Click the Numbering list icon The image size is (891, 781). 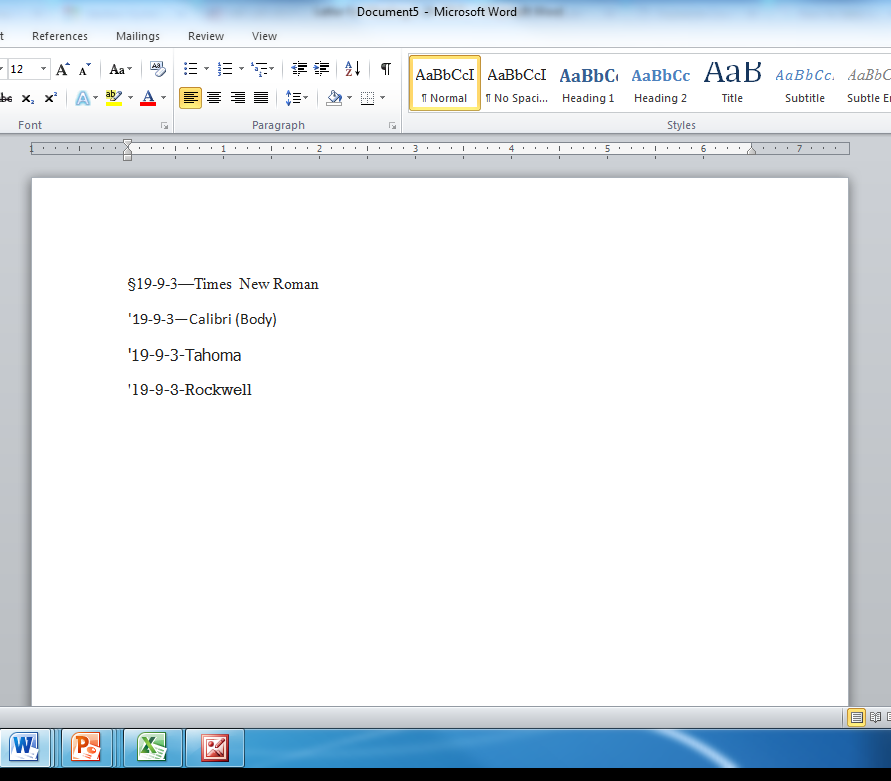pos(225,69)
